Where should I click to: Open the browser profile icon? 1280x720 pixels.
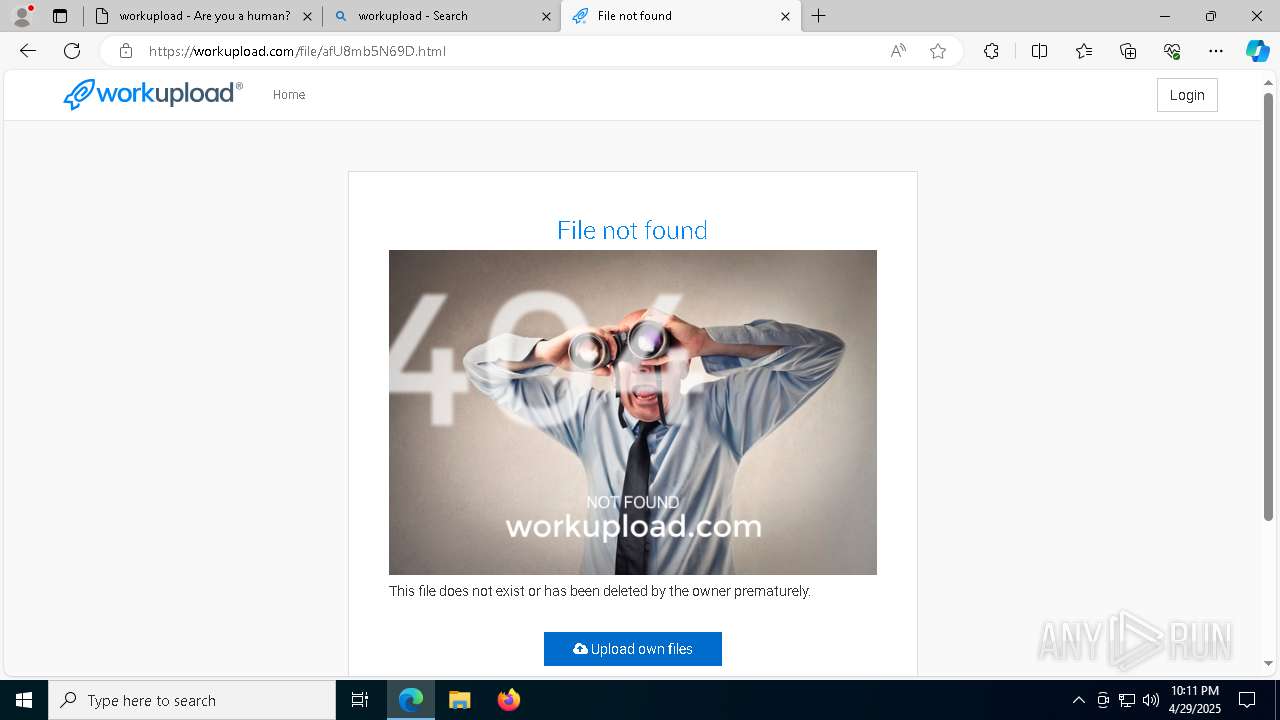(x=22, y=16)
